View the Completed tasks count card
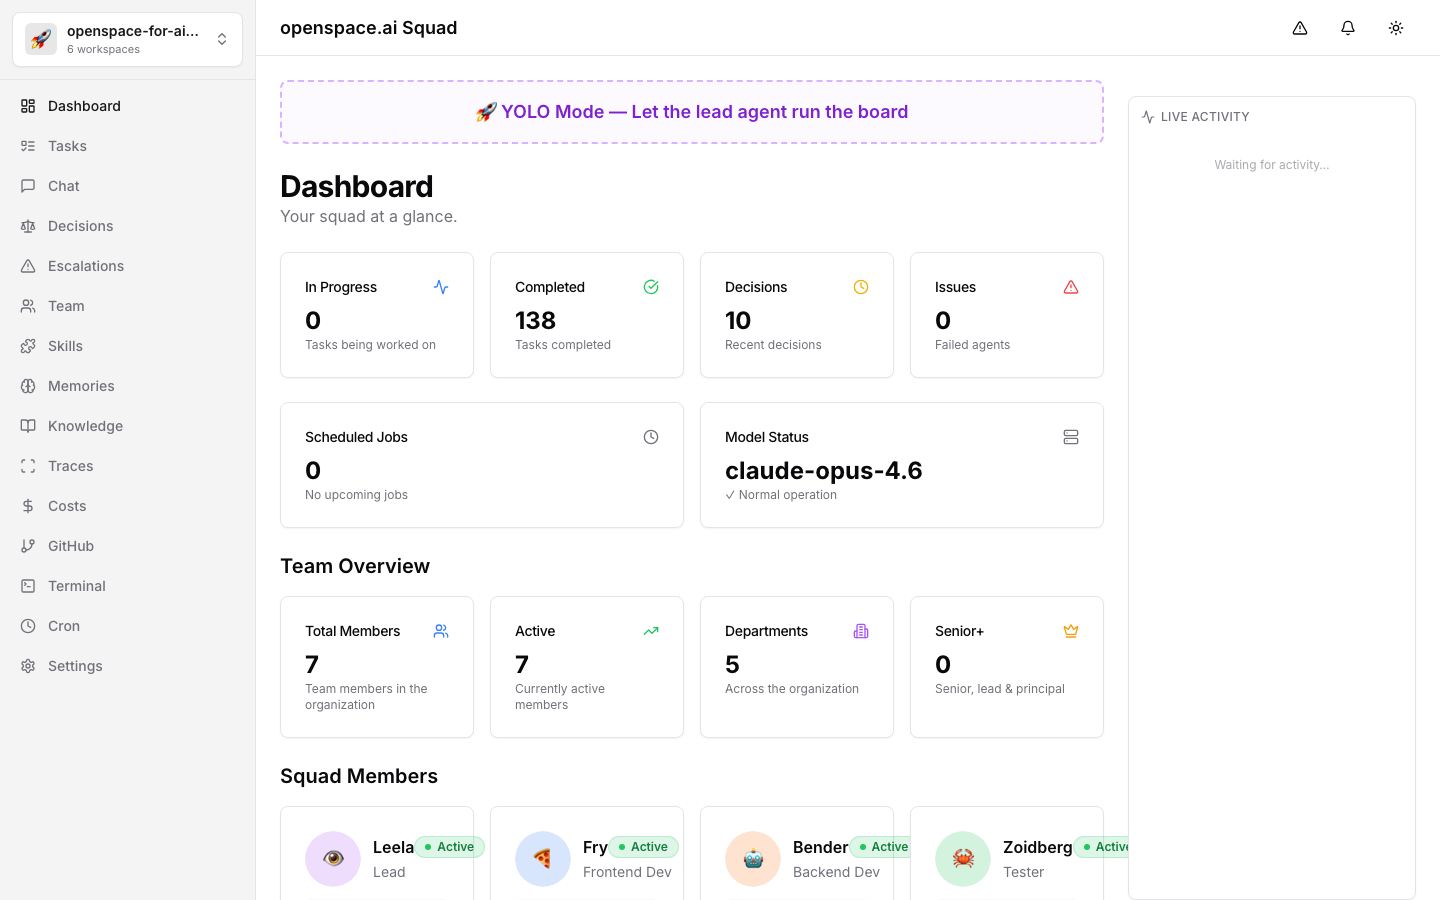This screenshot has height=900, width=1440. tap(586, 315)
